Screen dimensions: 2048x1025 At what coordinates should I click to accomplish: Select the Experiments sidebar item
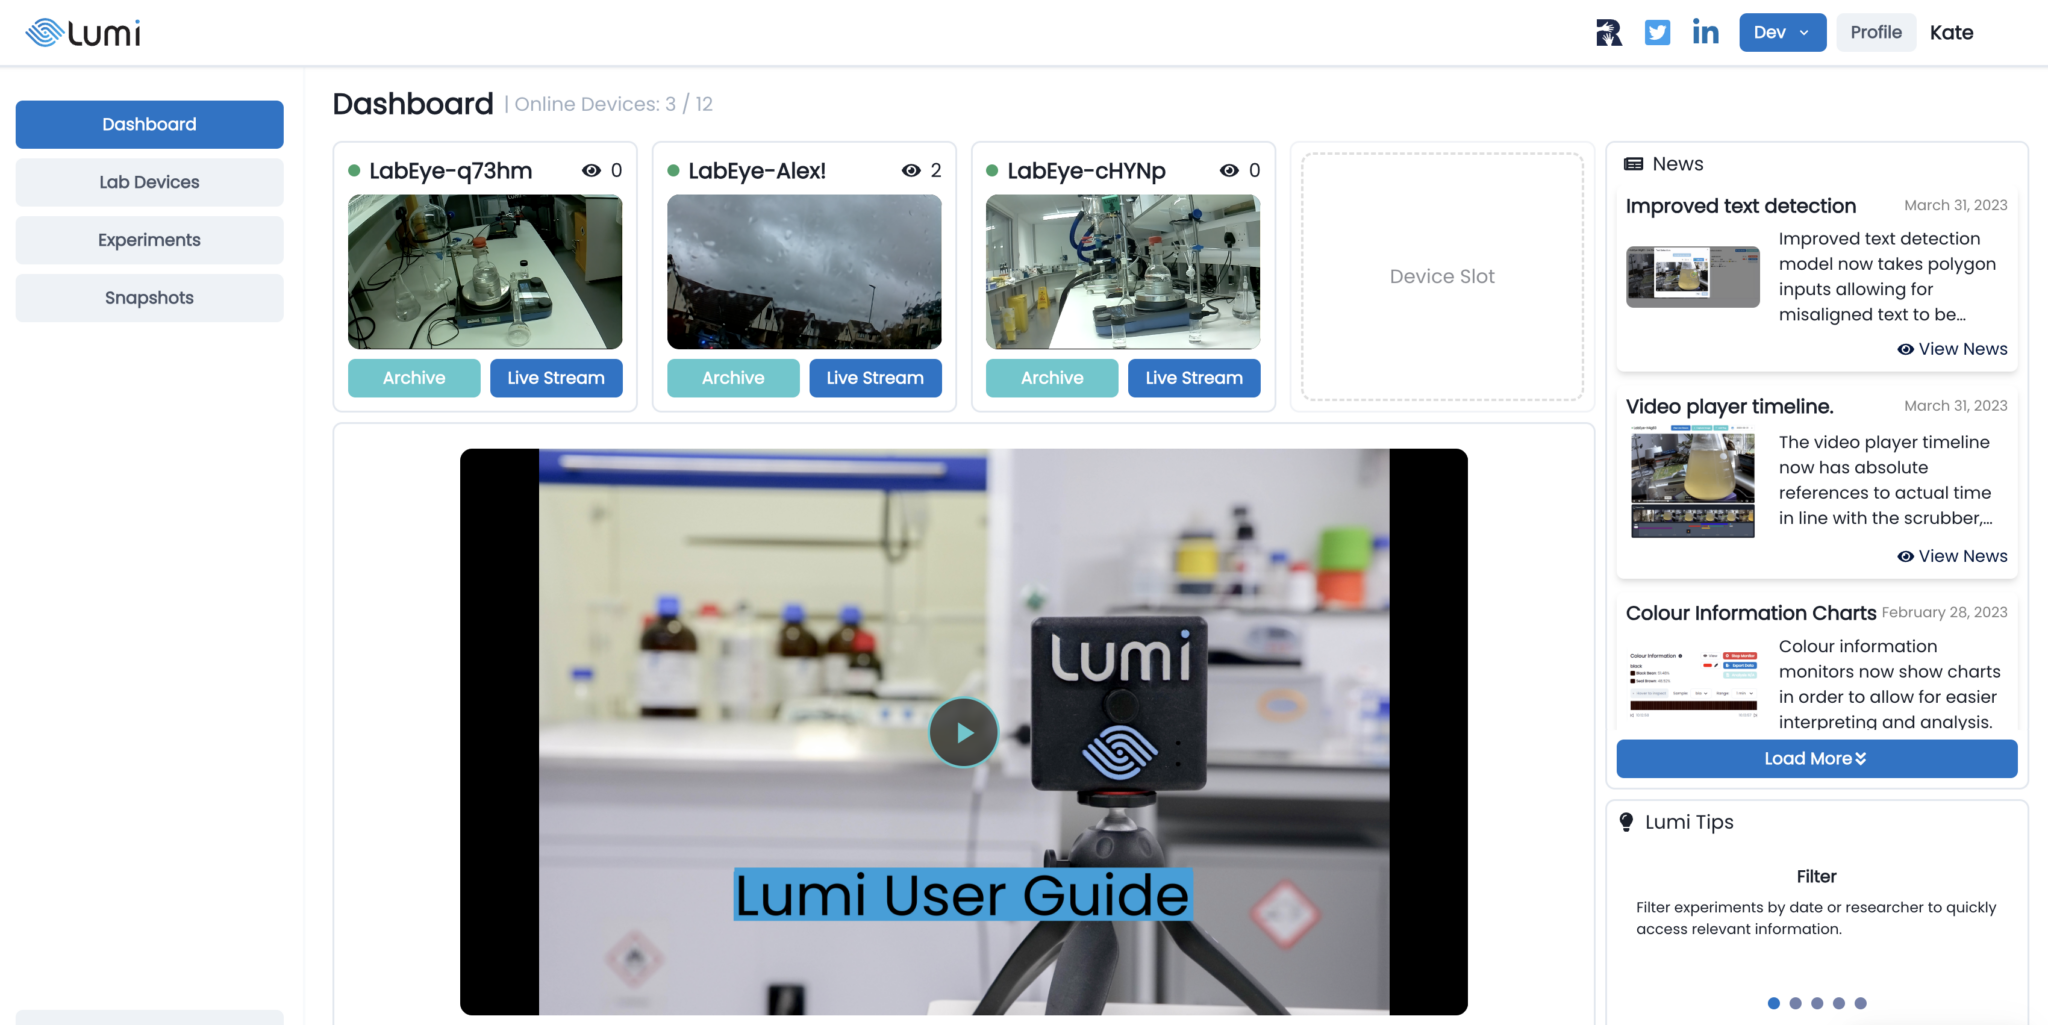(x=148, y=240)
